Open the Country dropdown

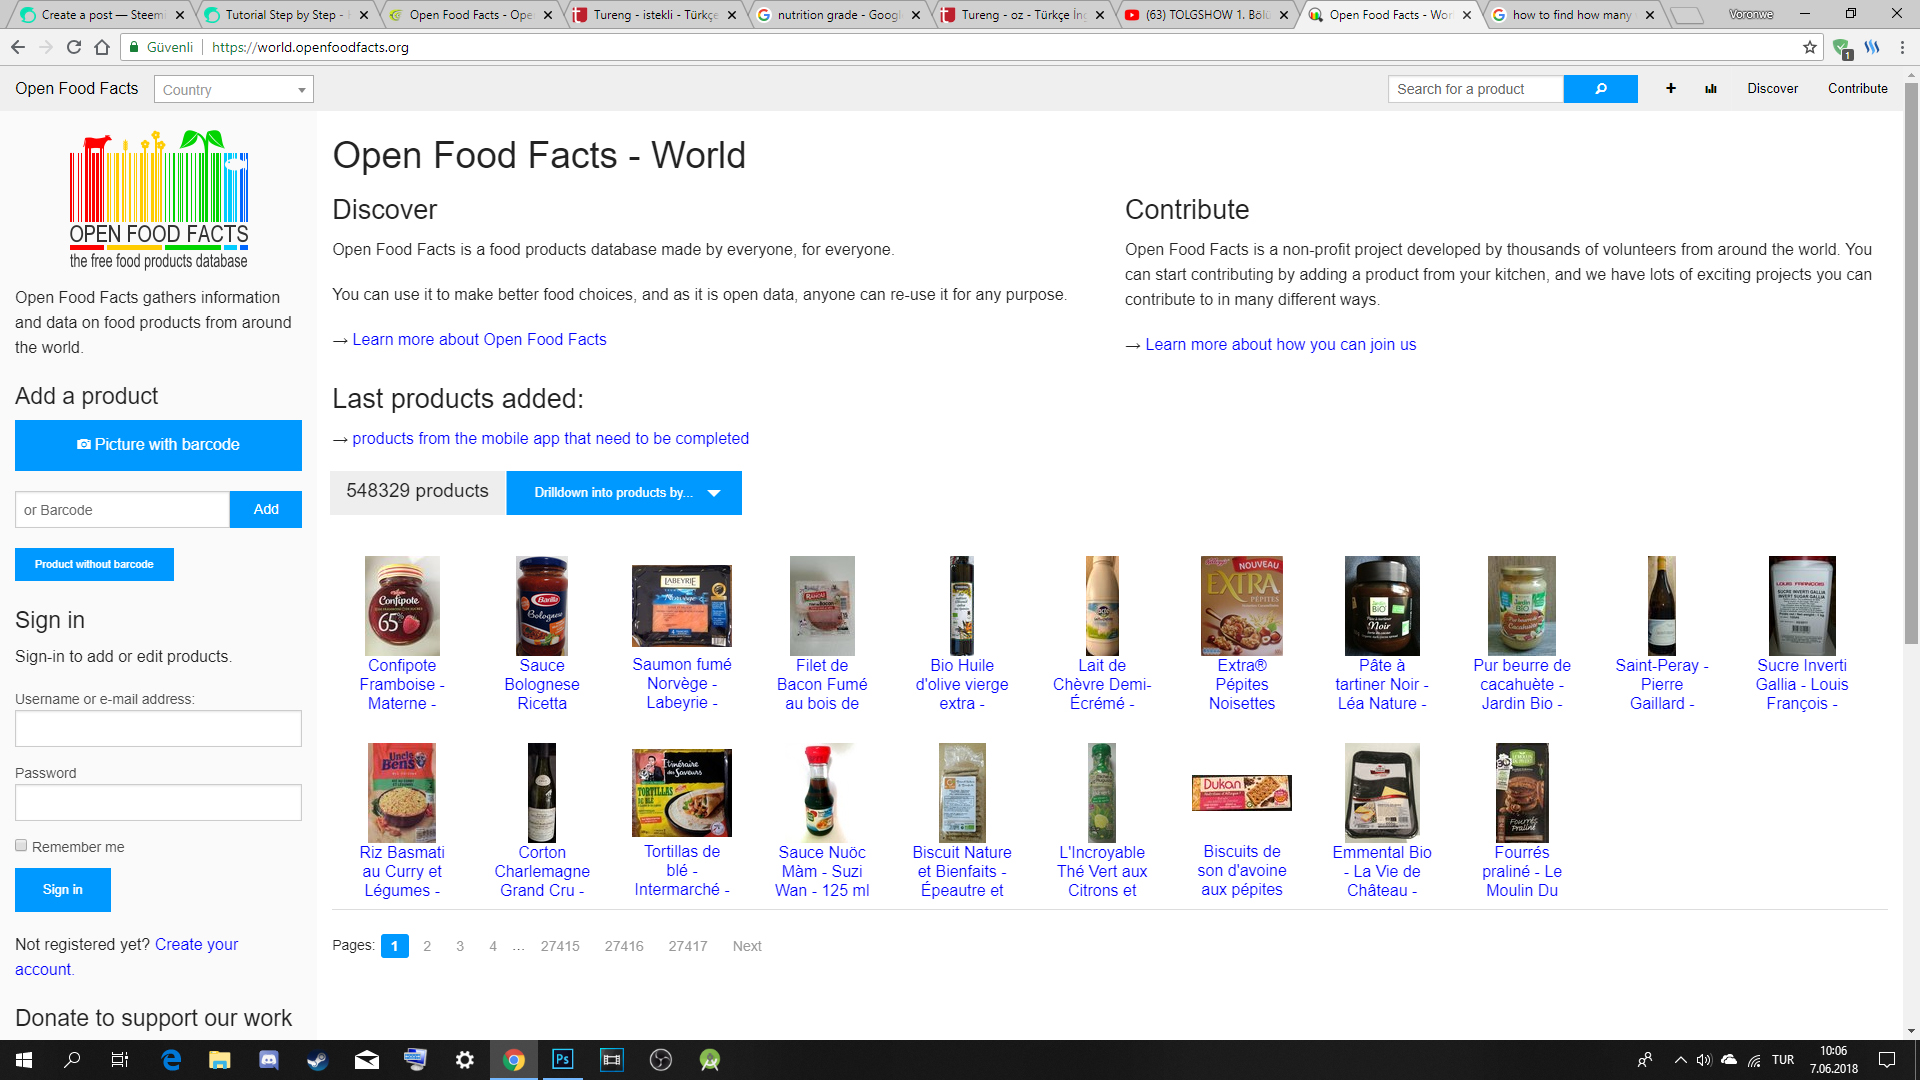click(234, 90)
